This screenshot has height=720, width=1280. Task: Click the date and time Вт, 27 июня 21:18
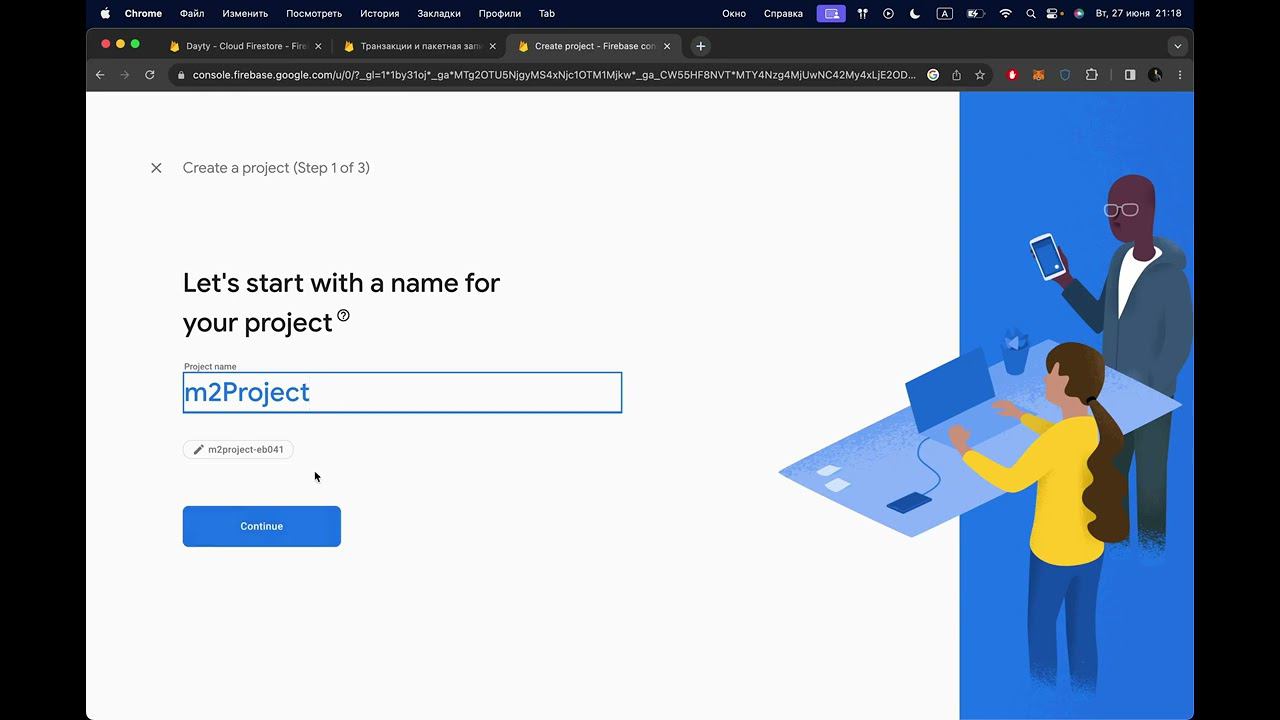click(1138, 14)
